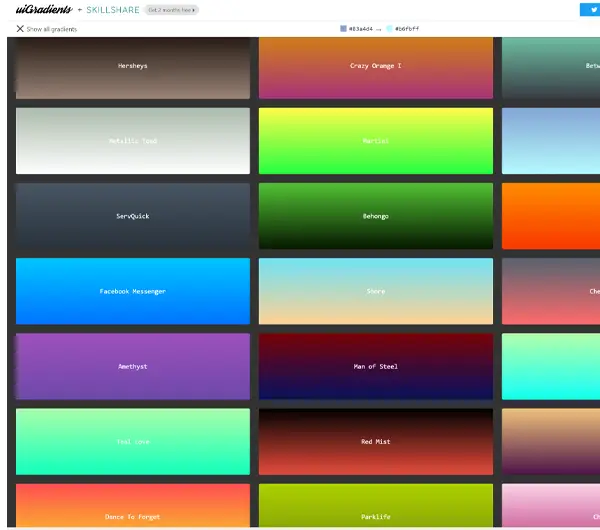The width and height of the screenshot is (600, 530).
Task: Close the gradients list with X icon
Action: click(20, 29)
